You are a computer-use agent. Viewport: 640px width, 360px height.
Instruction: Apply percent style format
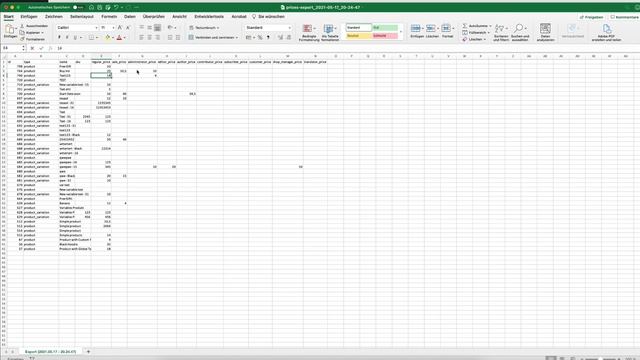click(260, 38)
